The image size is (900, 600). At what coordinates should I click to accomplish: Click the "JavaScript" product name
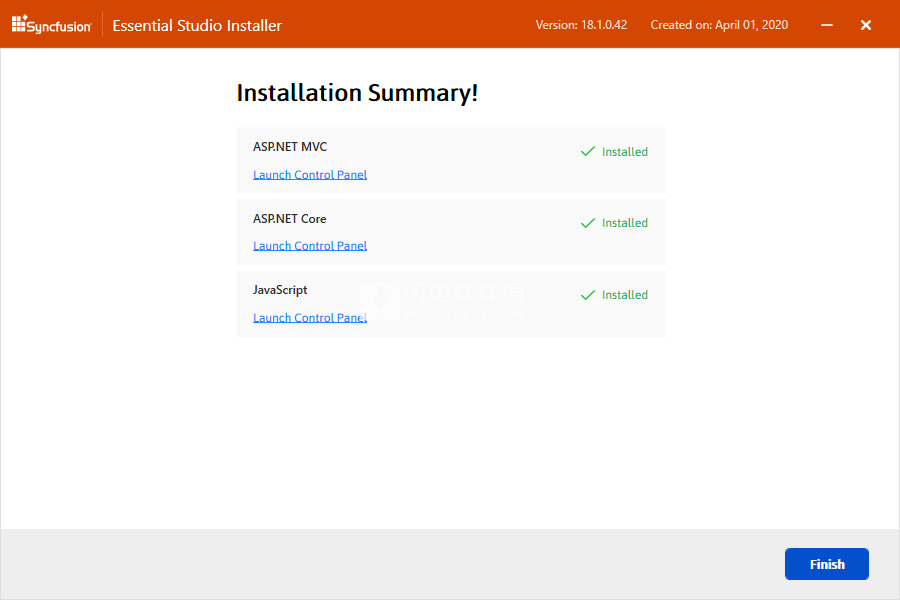280,290
